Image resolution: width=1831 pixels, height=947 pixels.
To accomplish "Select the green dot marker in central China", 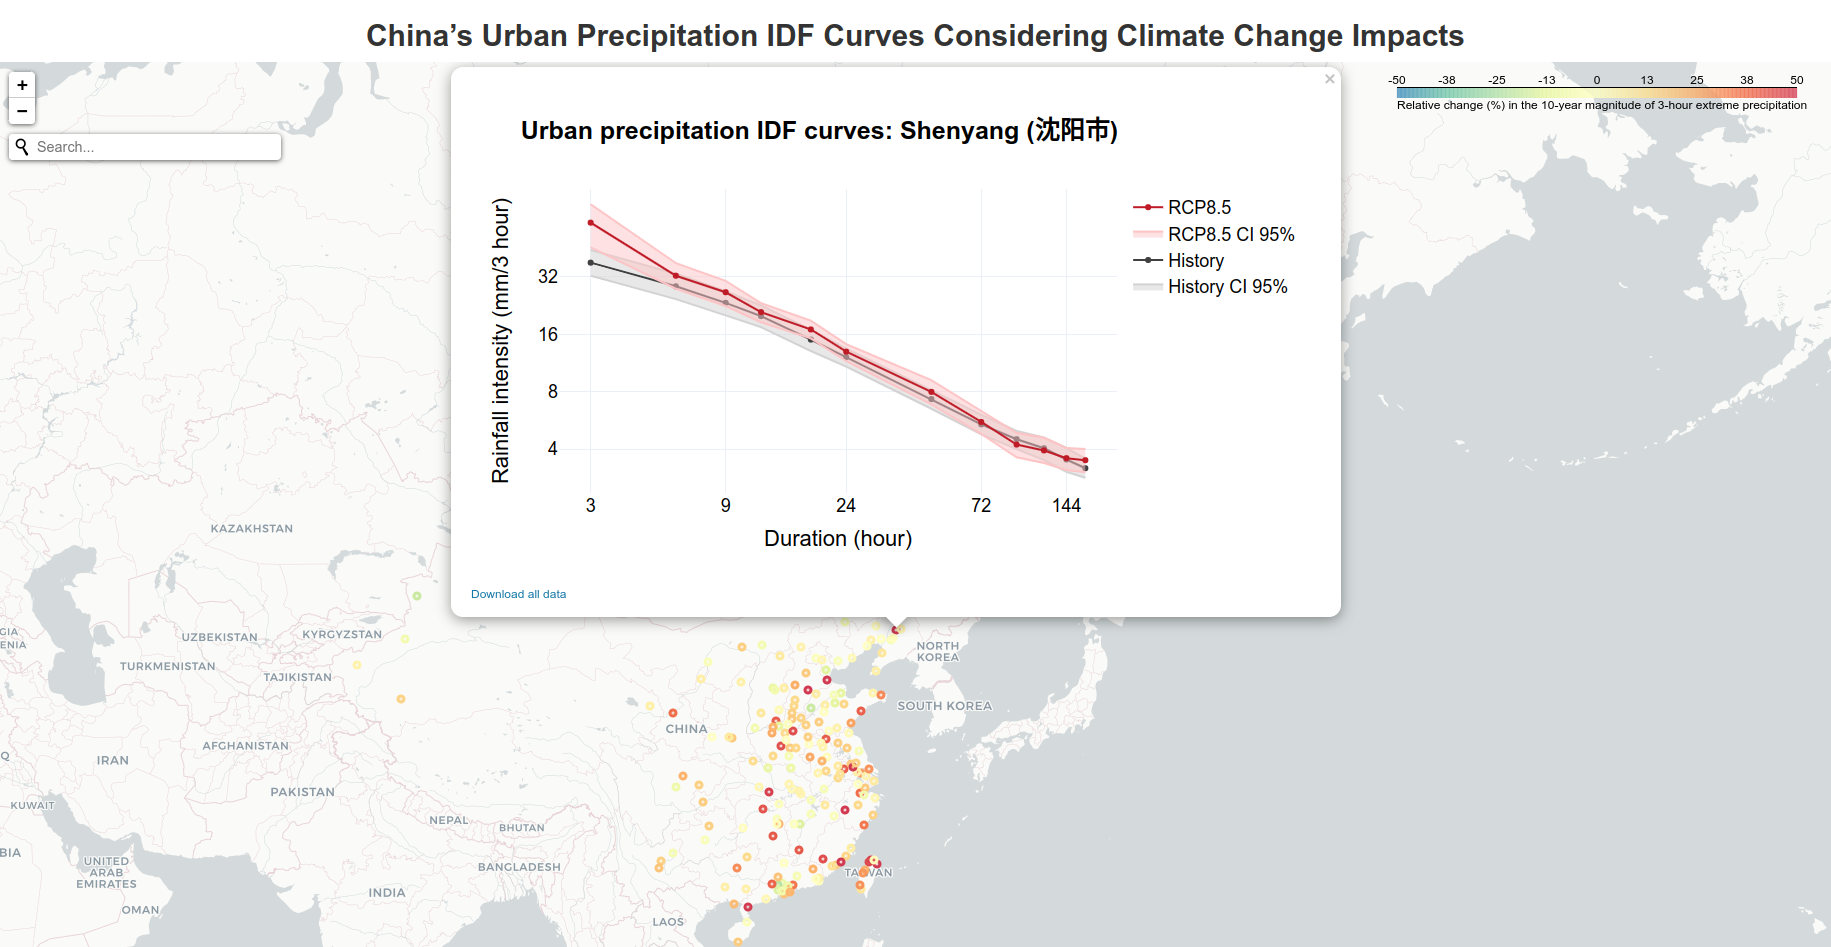I will tap(810, 707).
